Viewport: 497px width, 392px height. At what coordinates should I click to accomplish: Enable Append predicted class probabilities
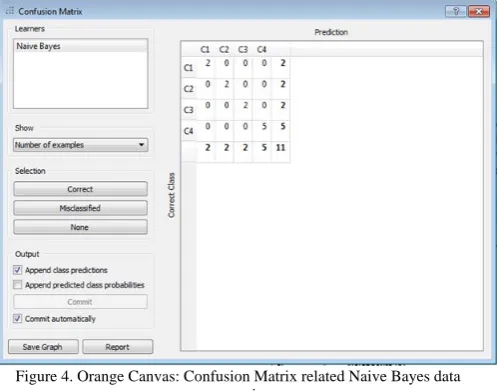coord(17,285)
